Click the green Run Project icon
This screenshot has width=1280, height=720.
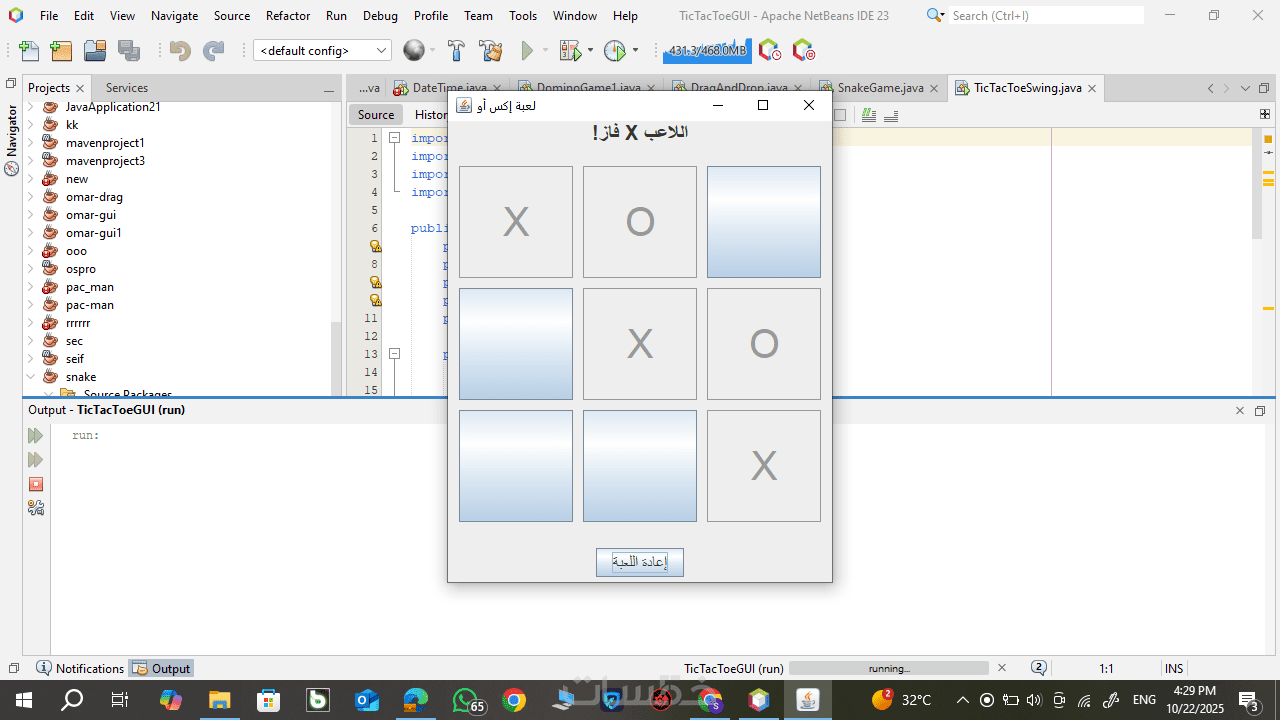[x=527, y=51]
